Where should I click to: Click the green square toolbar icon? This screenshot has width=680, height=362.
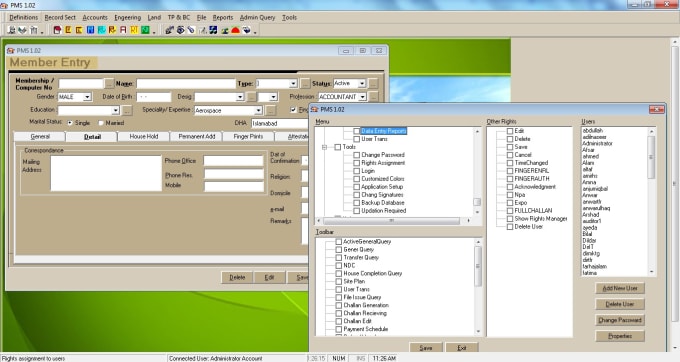(x=145, y=30)
